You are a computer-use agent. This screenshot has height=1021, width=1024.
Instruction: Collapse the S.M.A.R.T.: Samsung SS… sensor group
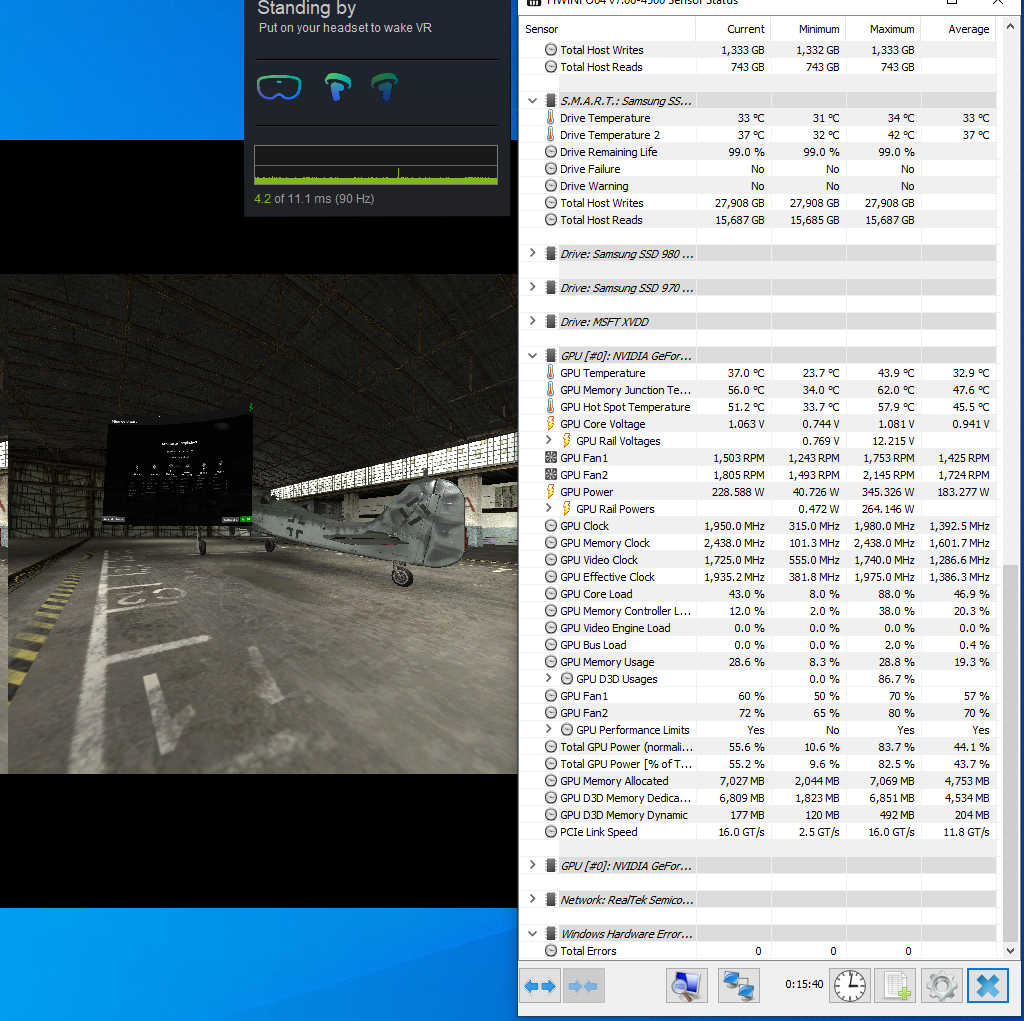532,101
